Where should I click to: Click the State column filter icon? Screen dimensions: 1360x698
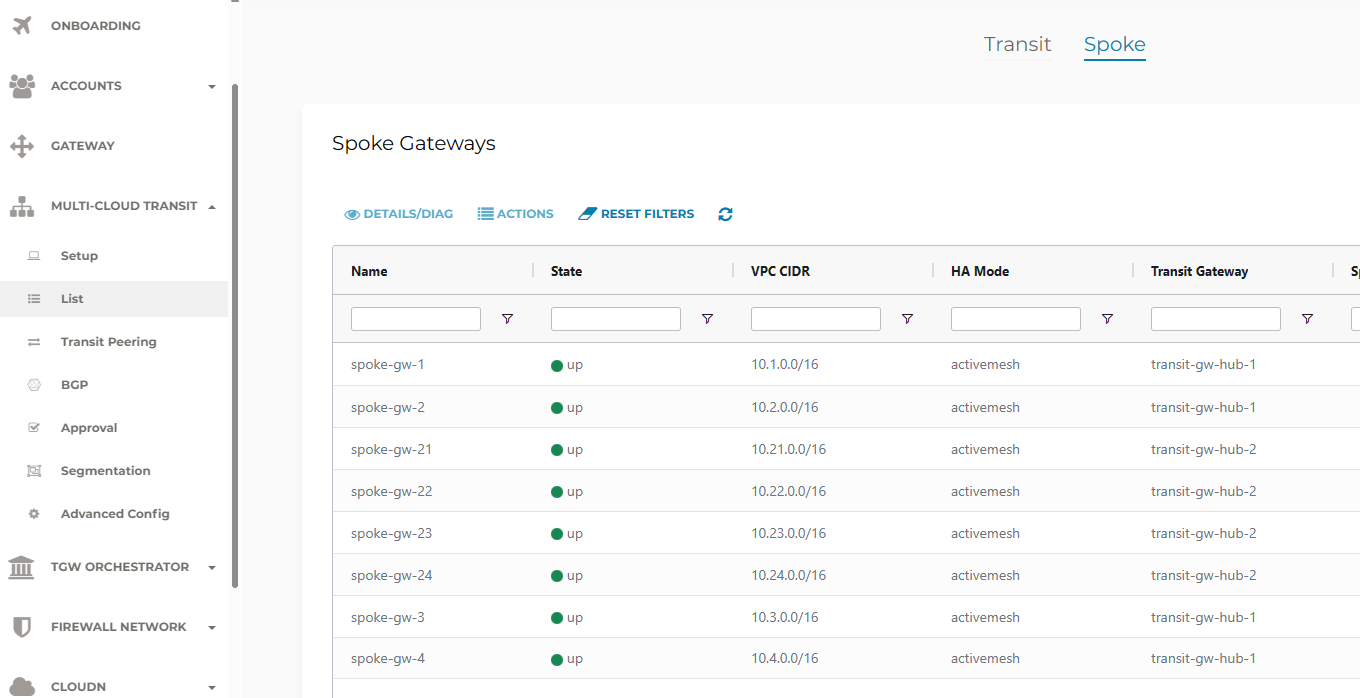tap(707, 319)
